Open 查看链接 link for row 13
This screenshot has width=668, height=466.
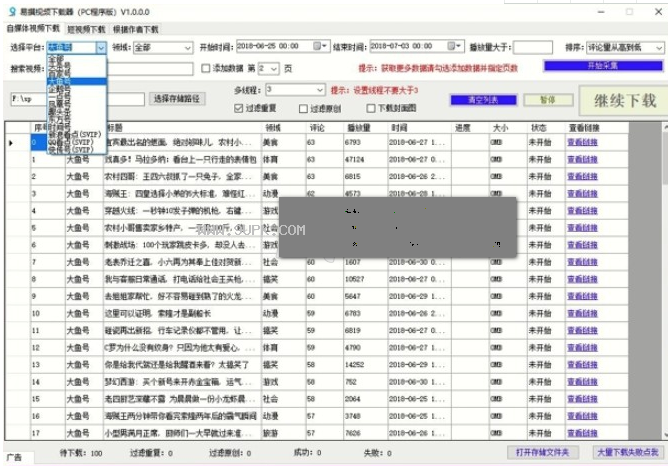click(x=582, y=365)
